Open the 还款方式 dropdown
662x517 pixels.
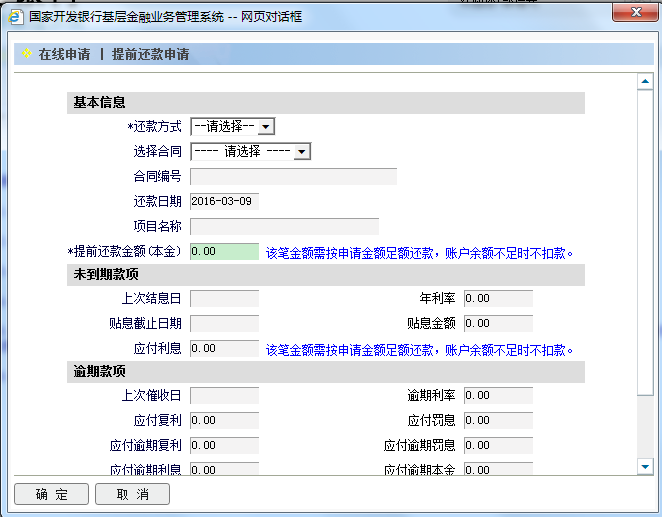click(x=232, y=126)
